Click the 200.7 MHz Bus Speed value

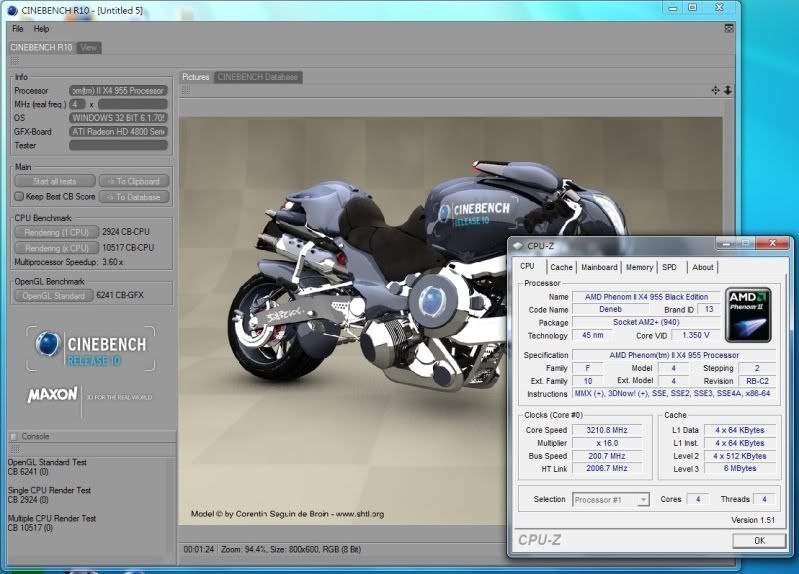[606, 456]
